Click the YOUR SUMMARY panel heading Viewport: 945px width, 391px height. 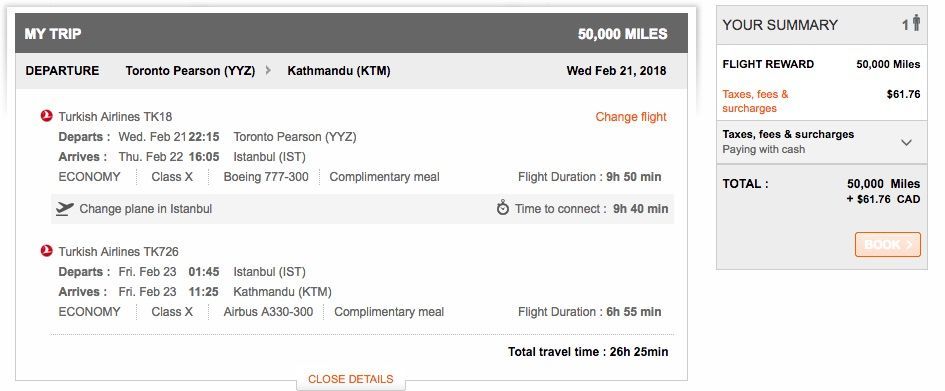tap(780, 25)
